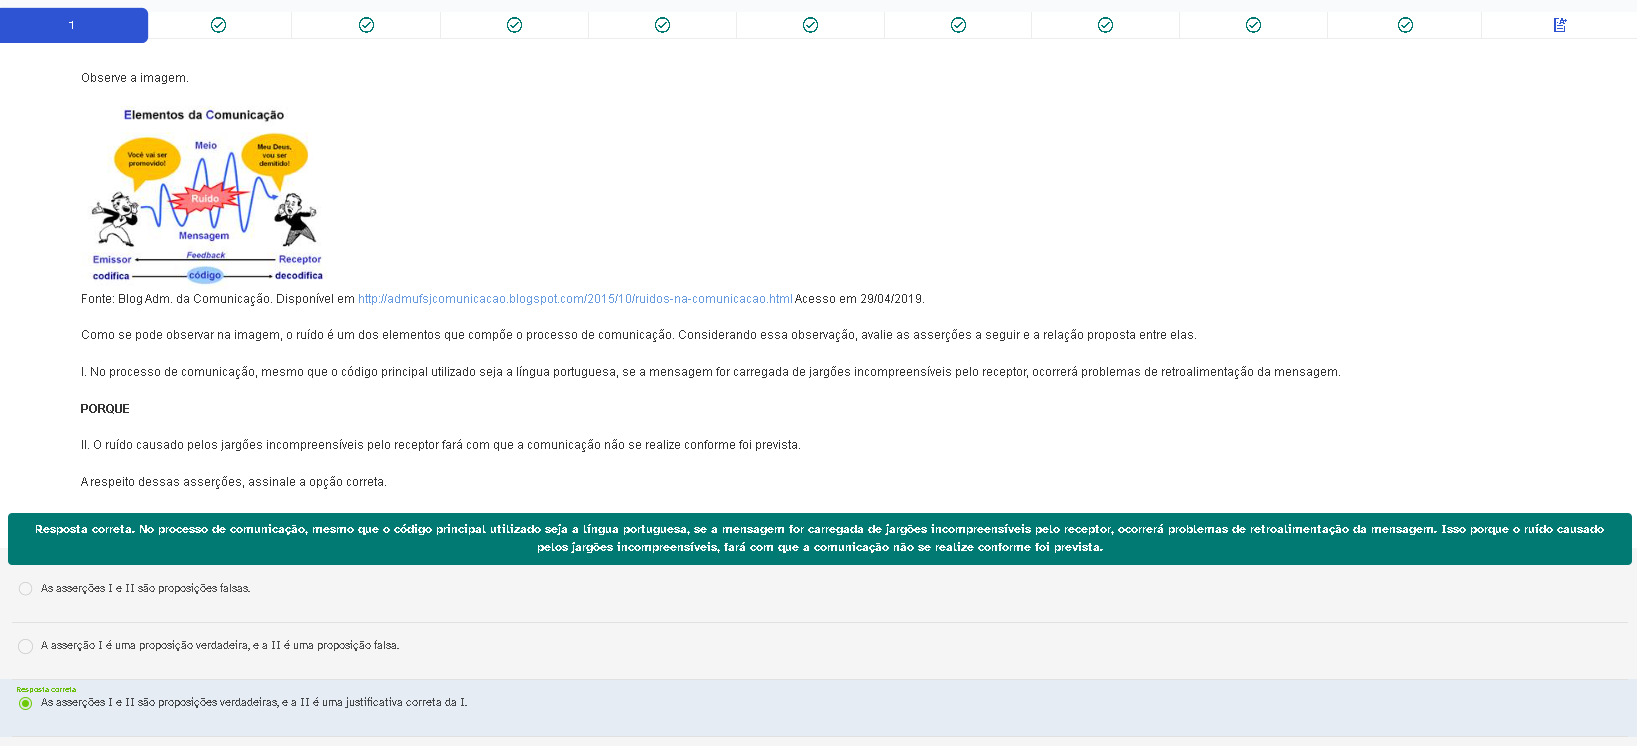Viewport: 1637px width, 746px height.
Task: Open the admufsjcomunicacao blogspot link
Action: pos(574,299)
